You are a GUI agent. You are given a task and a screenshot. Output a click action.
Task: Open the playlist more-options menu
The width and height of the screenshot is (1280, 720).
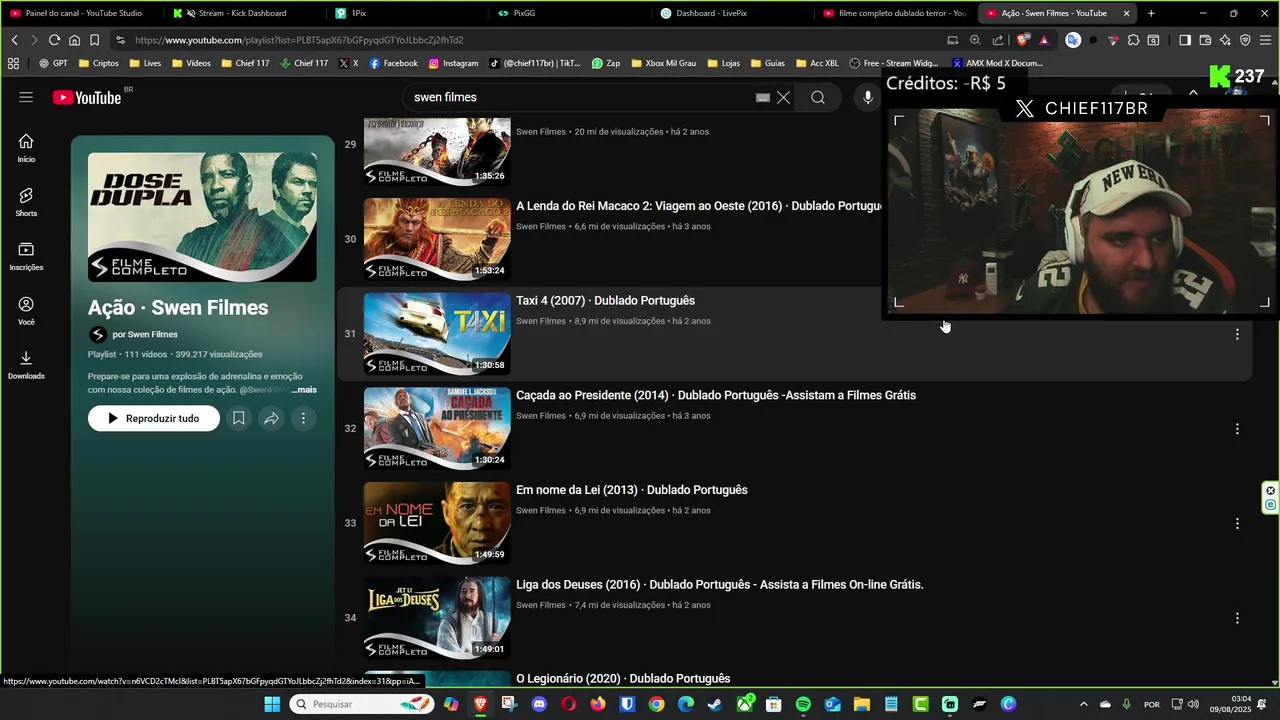[303, 418]
